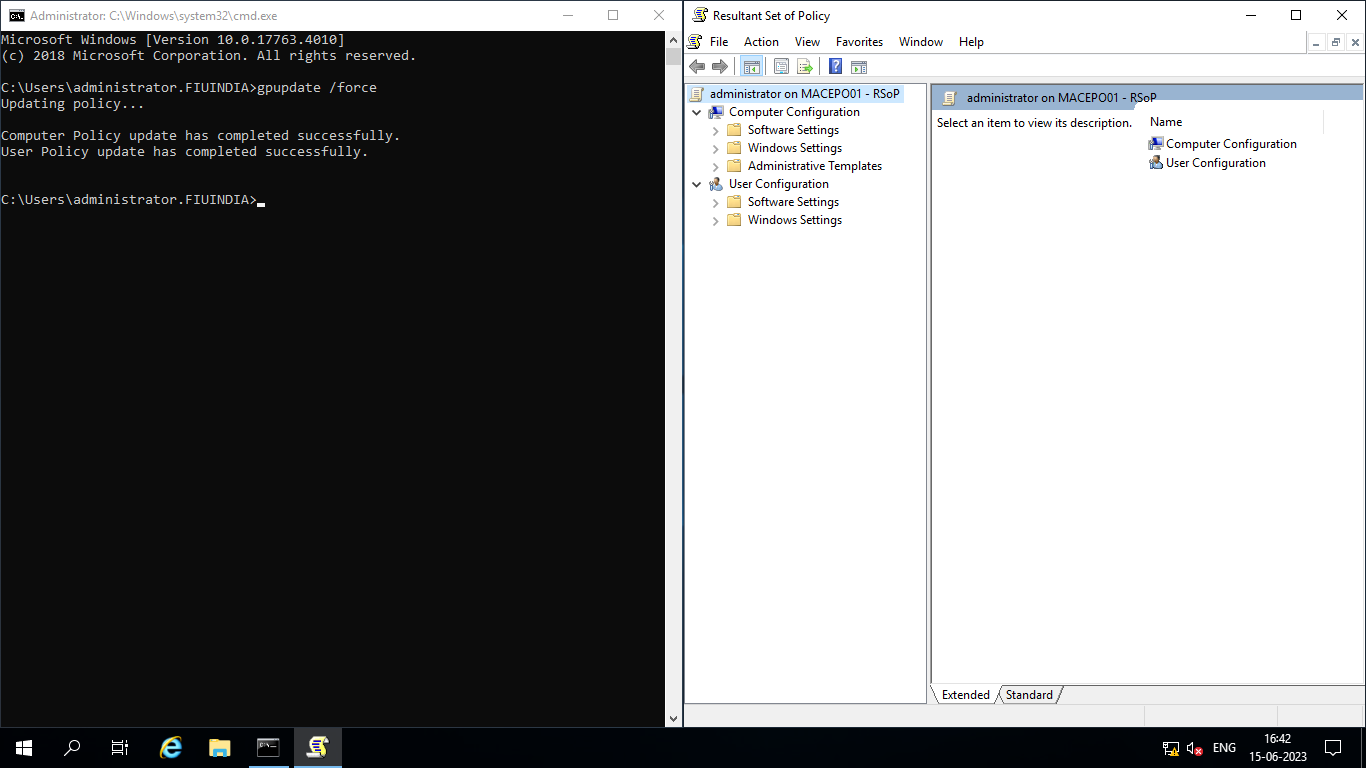Screen dimensions: 1366x768
Task: Open the Action menu
Action: [x=761, y=41]
